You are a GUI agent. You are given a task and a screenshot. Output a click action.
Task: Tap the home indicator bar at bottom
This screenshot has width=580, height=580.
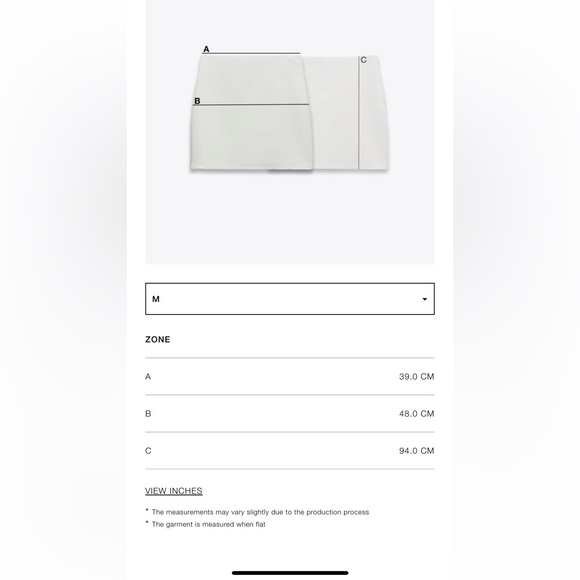coord(290,573)
